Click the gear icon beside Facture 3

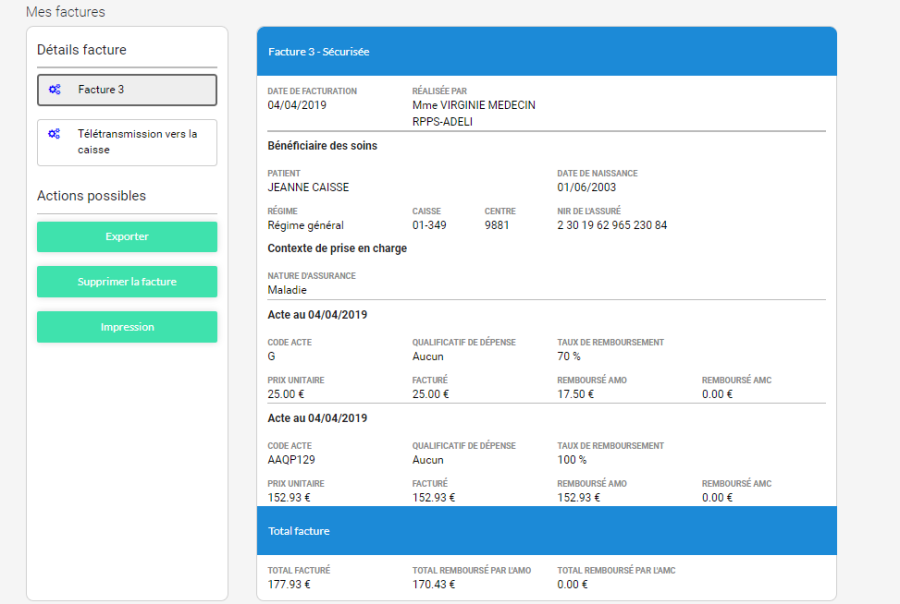(55, 90)
